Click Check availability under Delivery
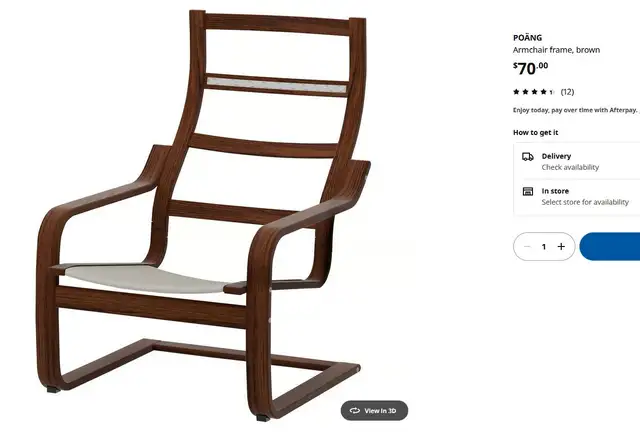The width and height of the screenshot is (640, 439). 570,167
